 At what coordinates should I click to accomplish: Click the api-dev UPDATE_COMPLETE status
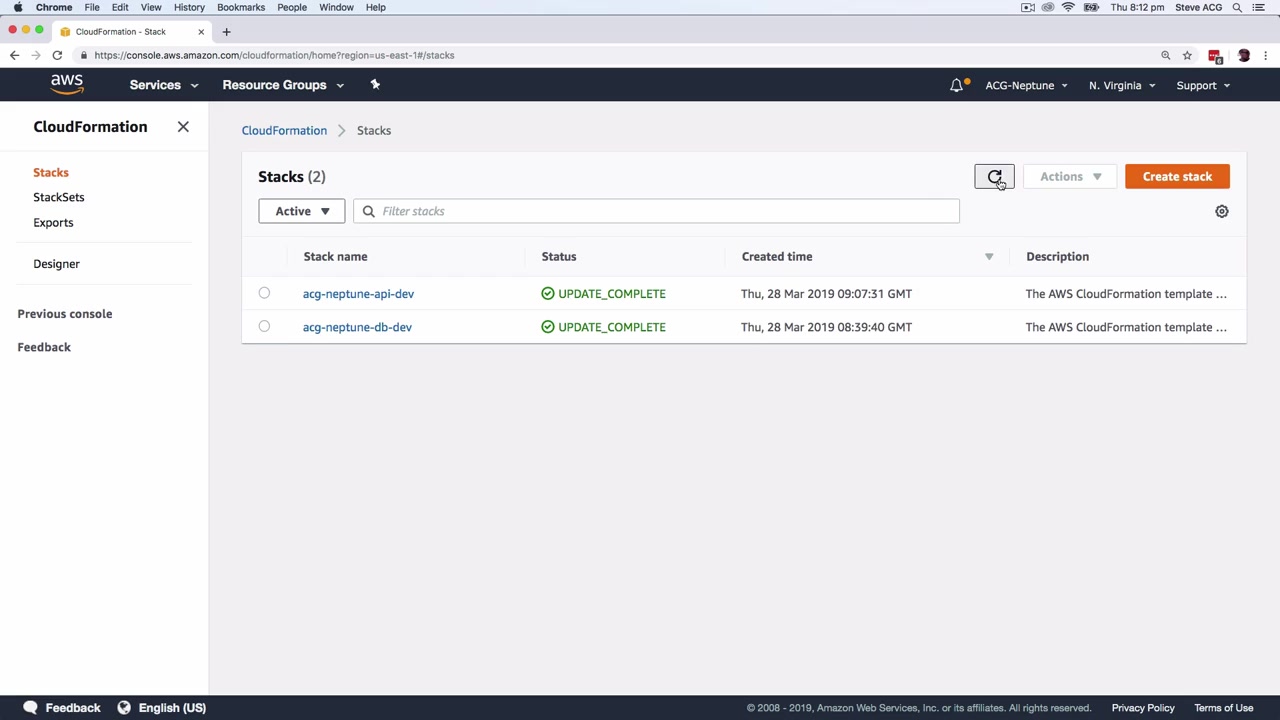point(603,294)
